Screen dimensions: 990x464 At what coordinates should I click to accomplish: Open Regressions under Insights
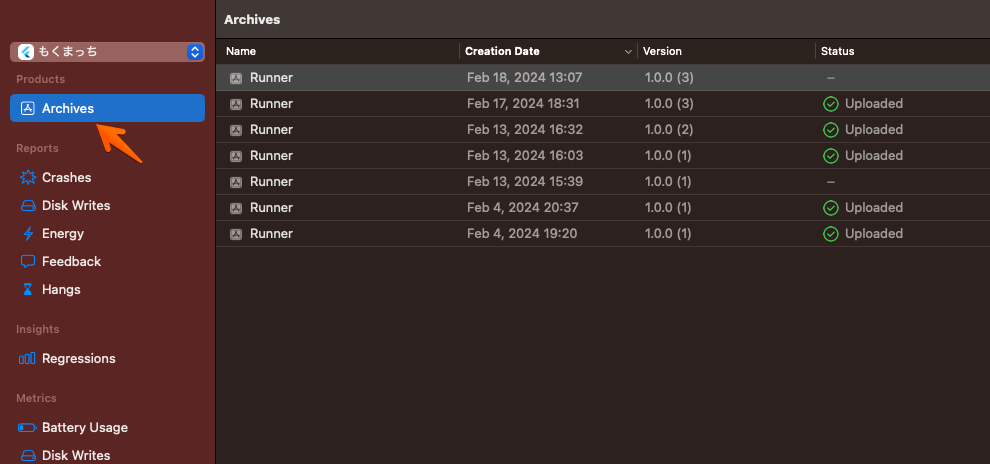click(78, 358)
